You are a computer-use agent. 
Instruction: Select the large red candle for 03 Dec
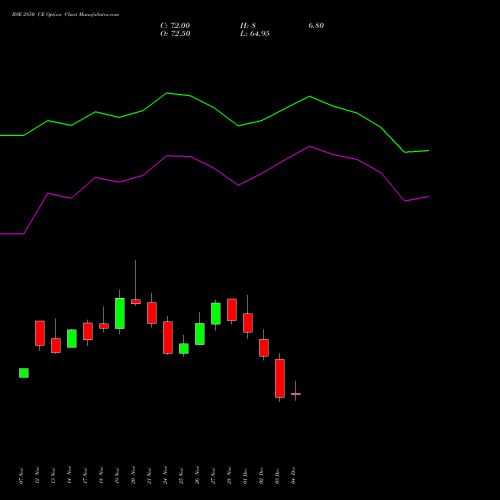coord(280,378)
